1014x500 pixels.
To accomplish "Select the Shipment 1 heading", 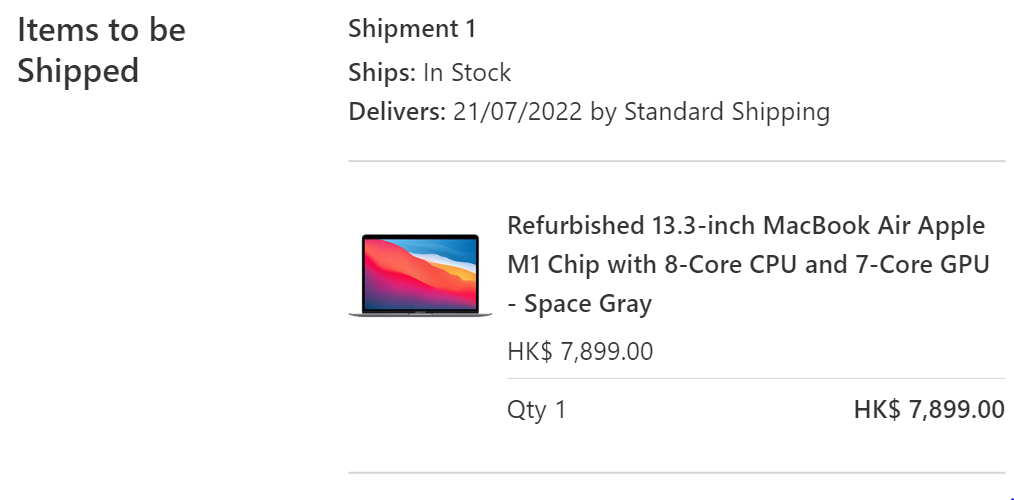I will 412,29.
